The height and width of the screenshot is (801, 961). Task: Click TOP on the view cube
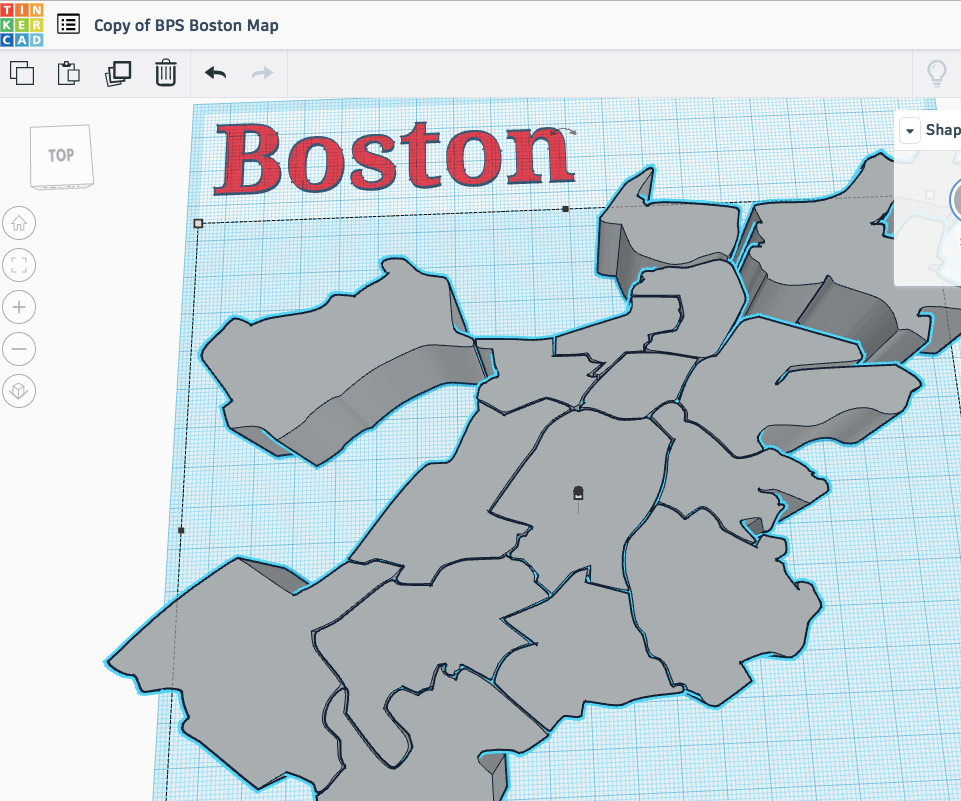coord(61,156)
